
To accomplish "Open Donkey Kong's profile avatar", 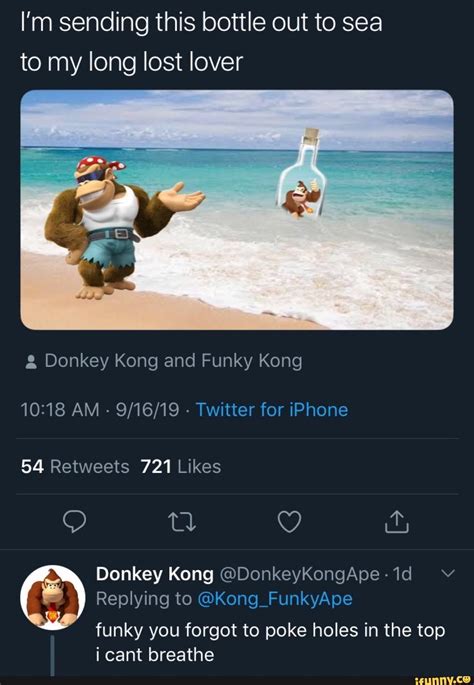I will 53,597.
